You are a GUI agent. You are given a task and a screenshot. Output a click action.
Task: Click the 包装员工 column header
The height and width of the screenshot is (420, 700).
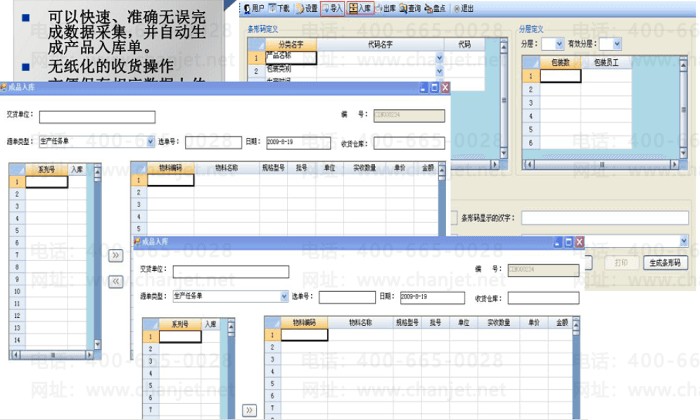pyautogui.click(x=606, y=62)
